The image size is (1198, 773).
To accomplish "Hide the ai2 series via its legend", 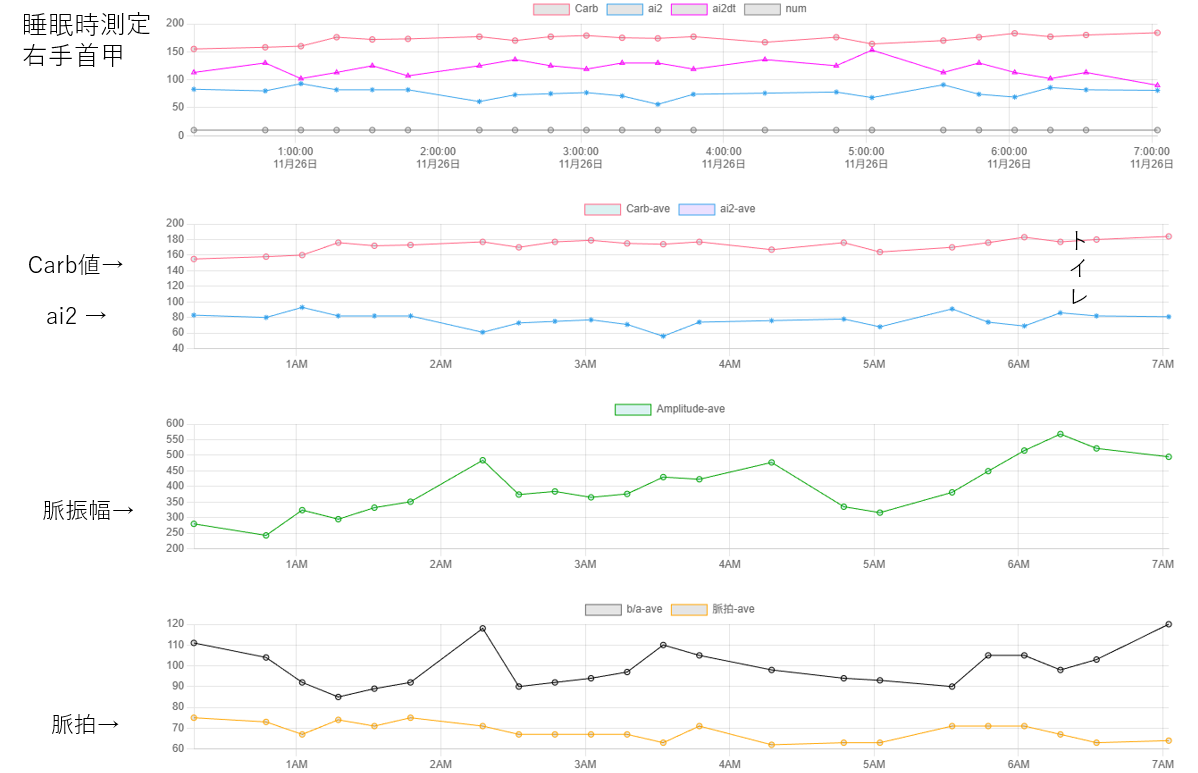I will pyautogui.click(x=623, y=9).
